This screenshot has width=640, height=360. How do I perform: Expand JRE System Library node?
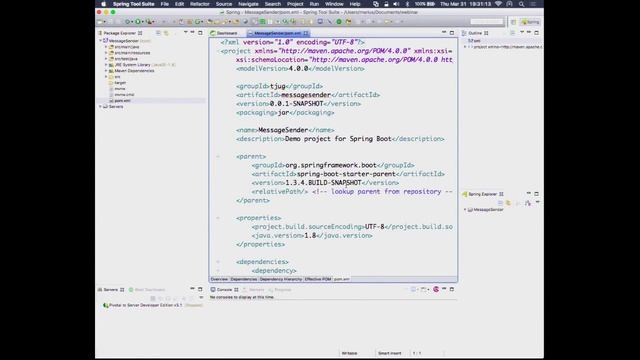pyautogui.click(x=106, y=64)
